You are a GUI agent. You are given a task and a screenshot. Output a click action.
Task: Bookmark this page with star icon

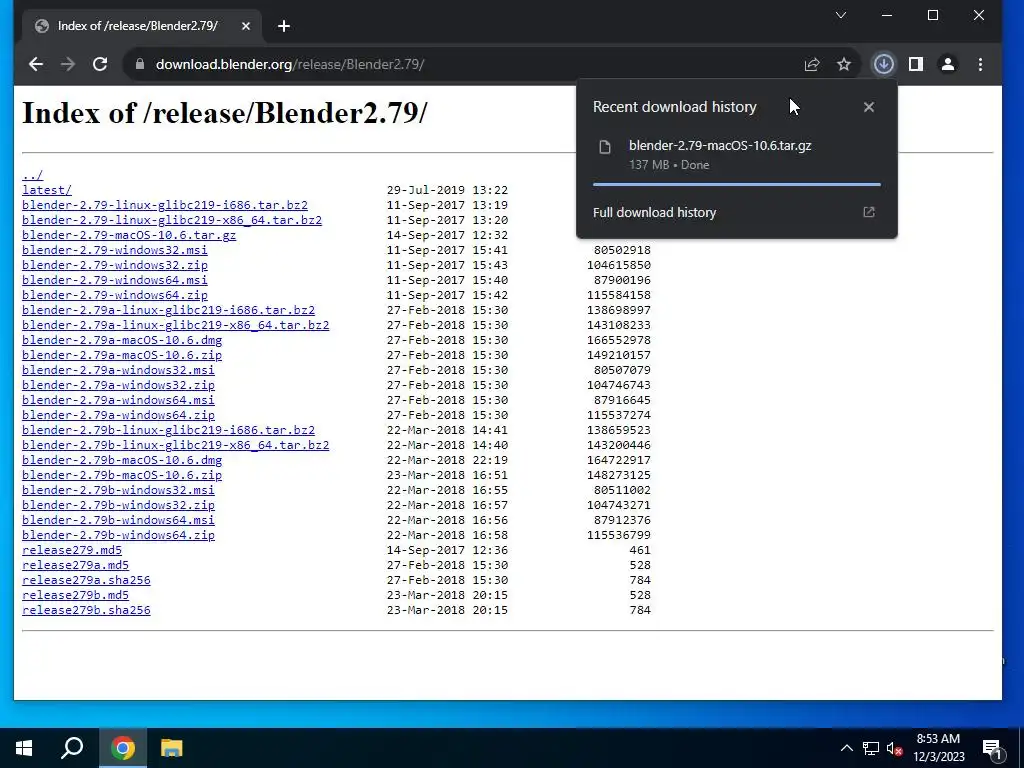[x=844, y=64]
